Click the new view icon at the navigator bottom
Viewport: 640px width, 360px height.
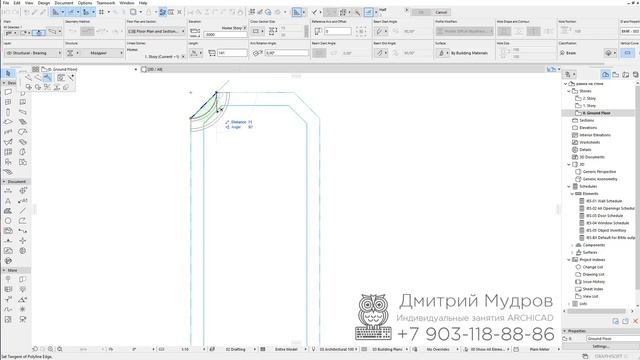tap(616, 321)
